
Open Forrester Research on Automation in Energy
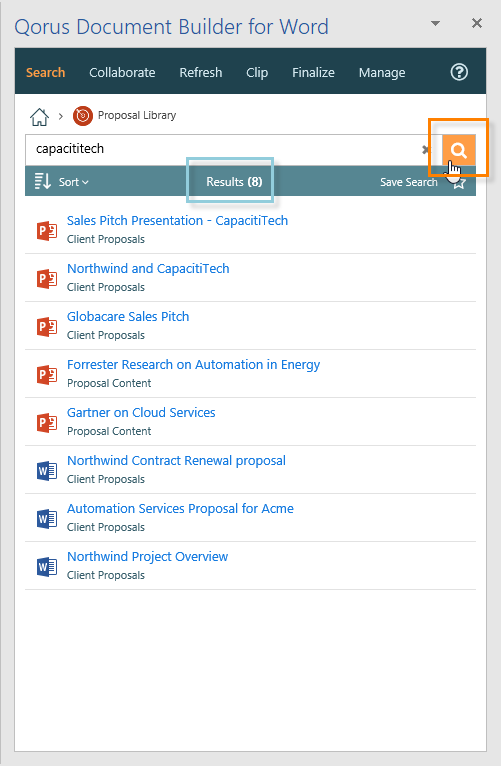[193, 365]
